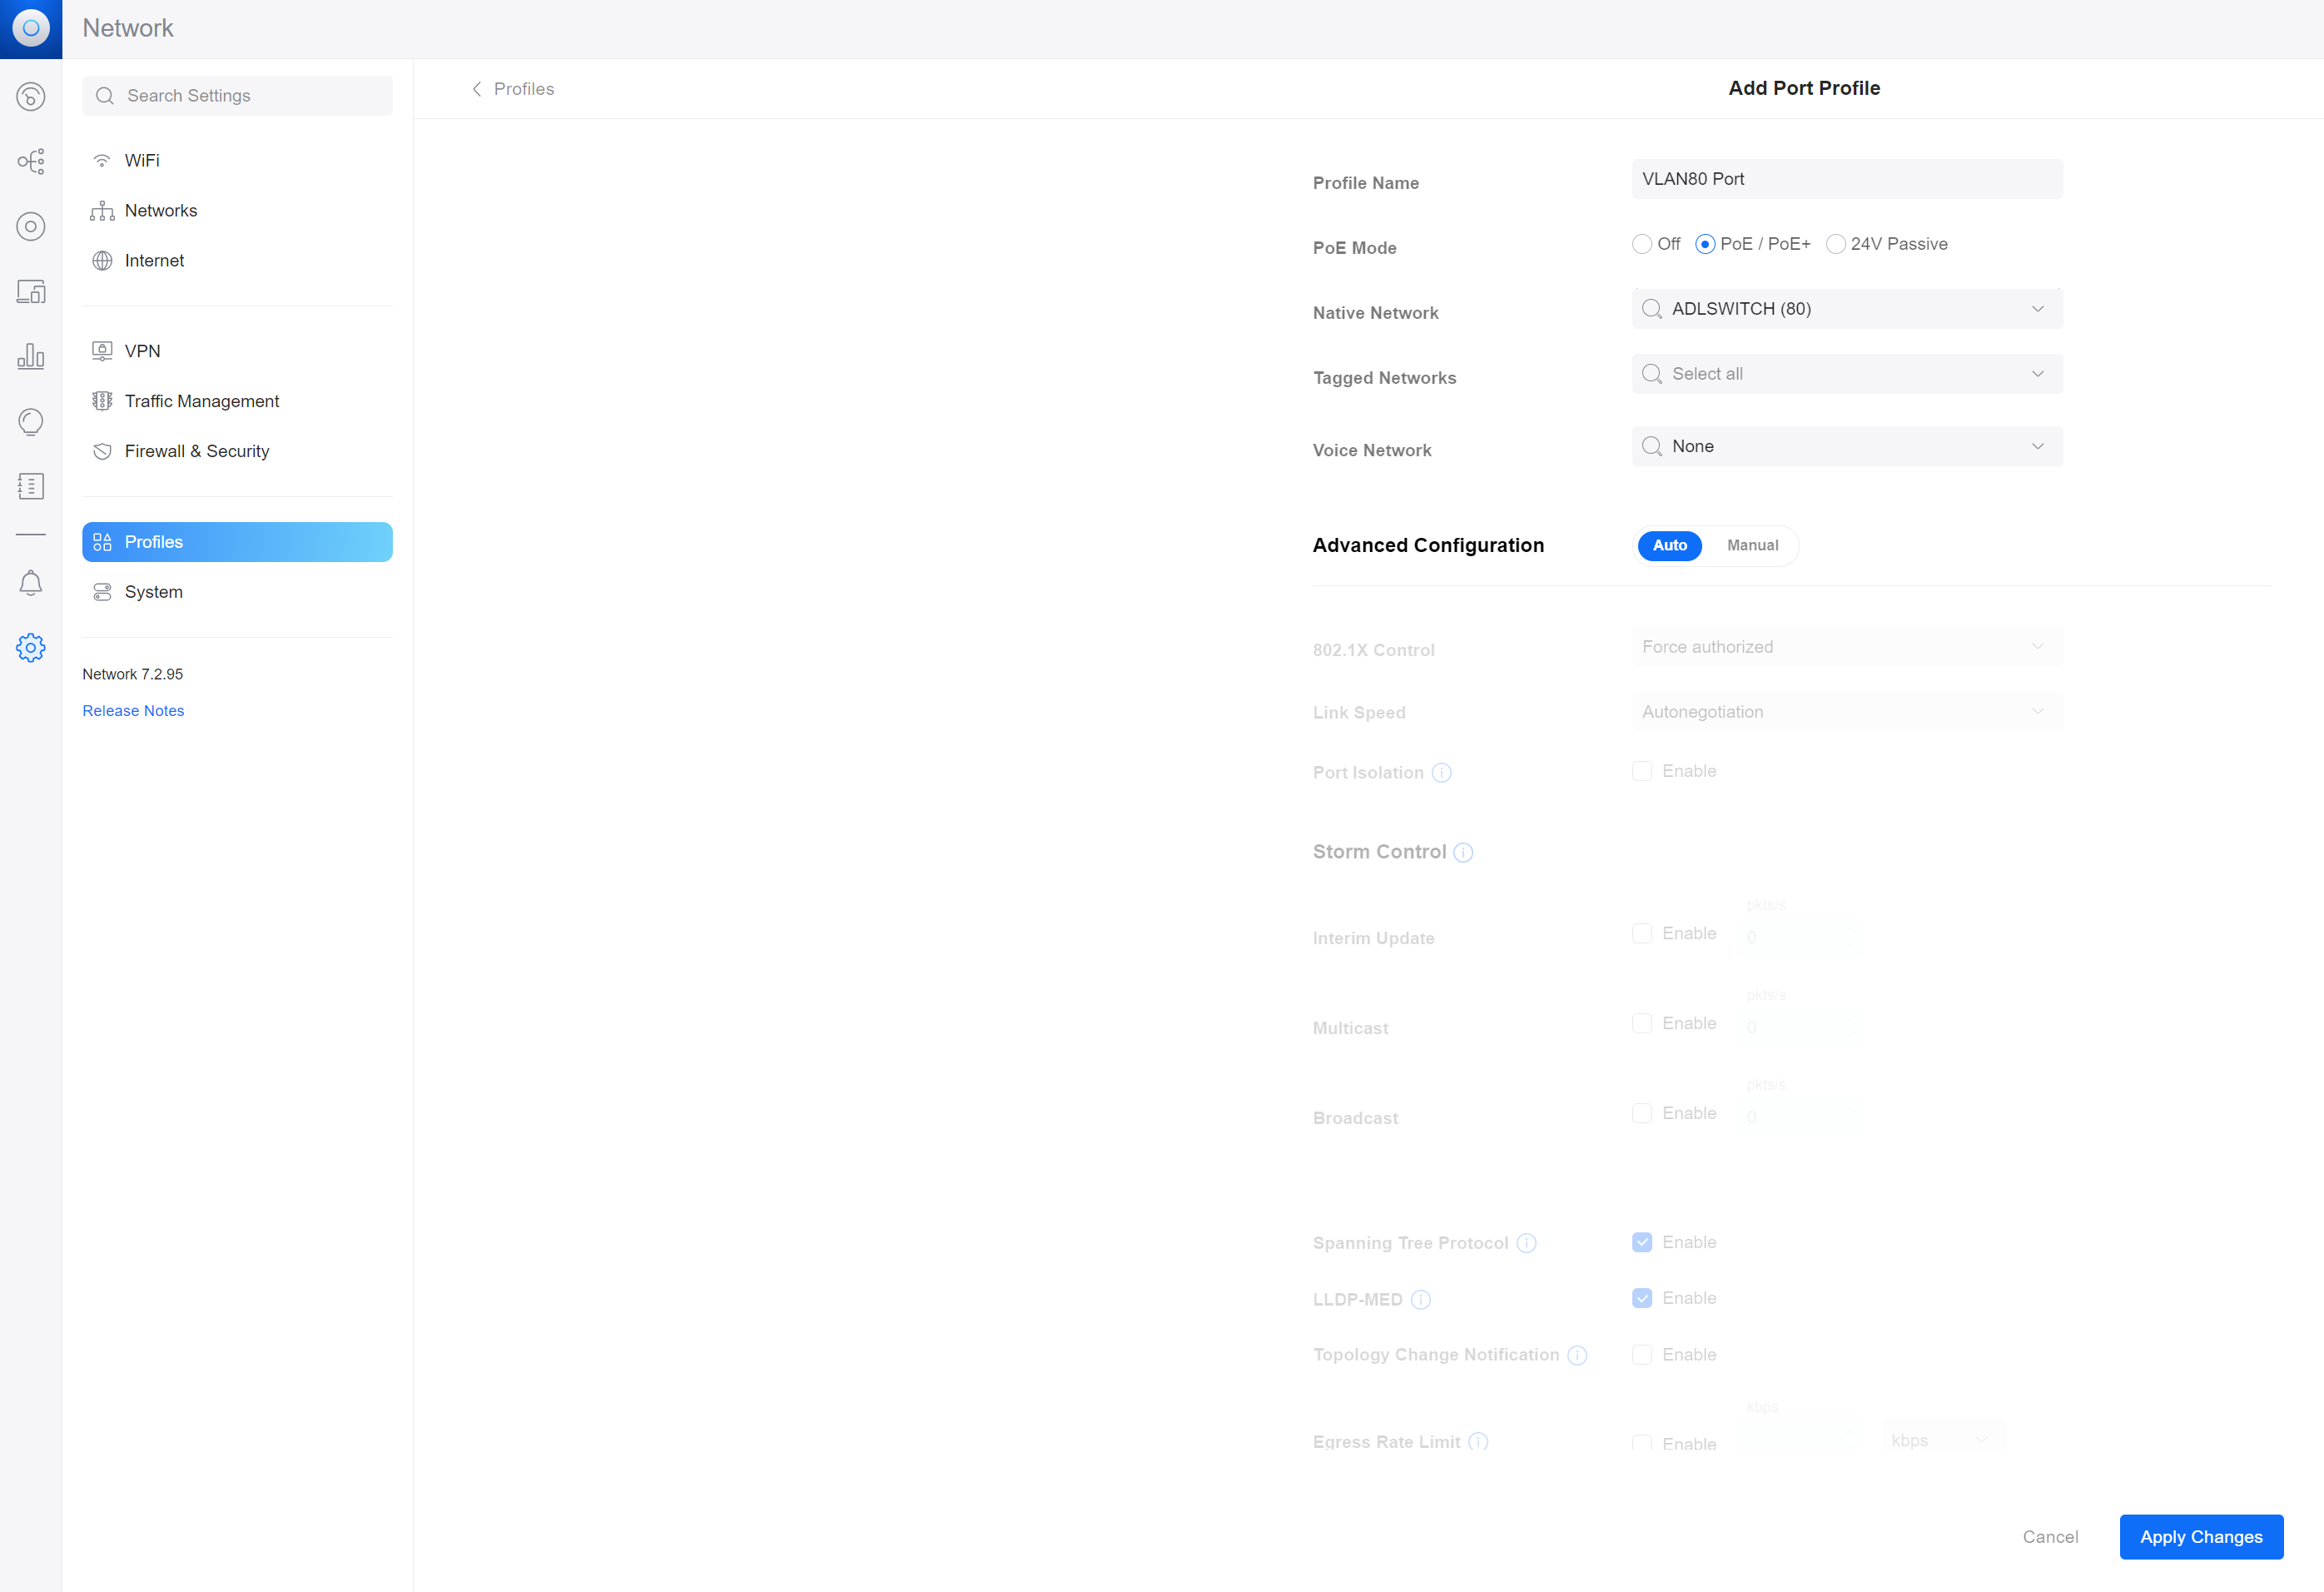Go to Firewall & Security settings
Image resolution: width=2324 pixels, height=1592 pixels.
pyautogui.click(x=197, y=451)
